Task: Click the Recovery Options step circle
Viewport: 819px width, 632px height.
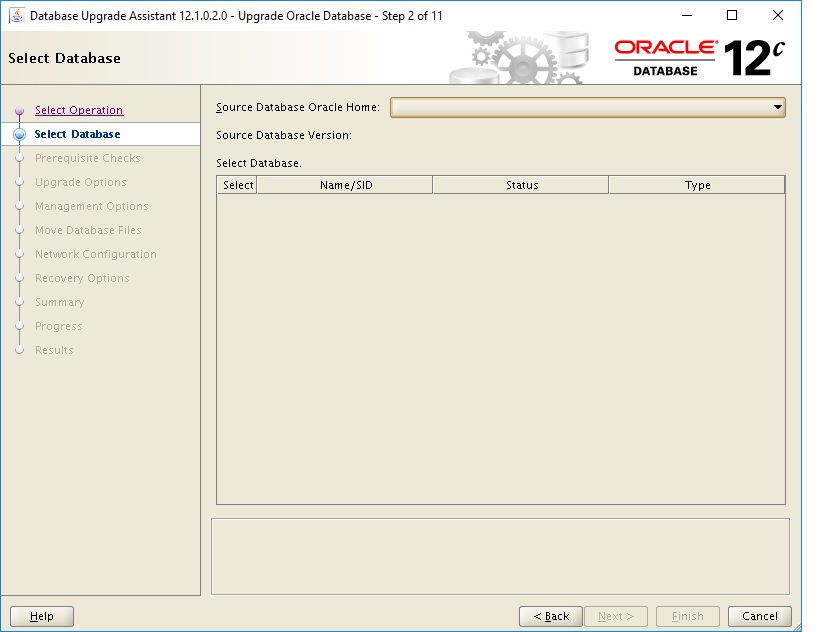Action: coord(20,278)
